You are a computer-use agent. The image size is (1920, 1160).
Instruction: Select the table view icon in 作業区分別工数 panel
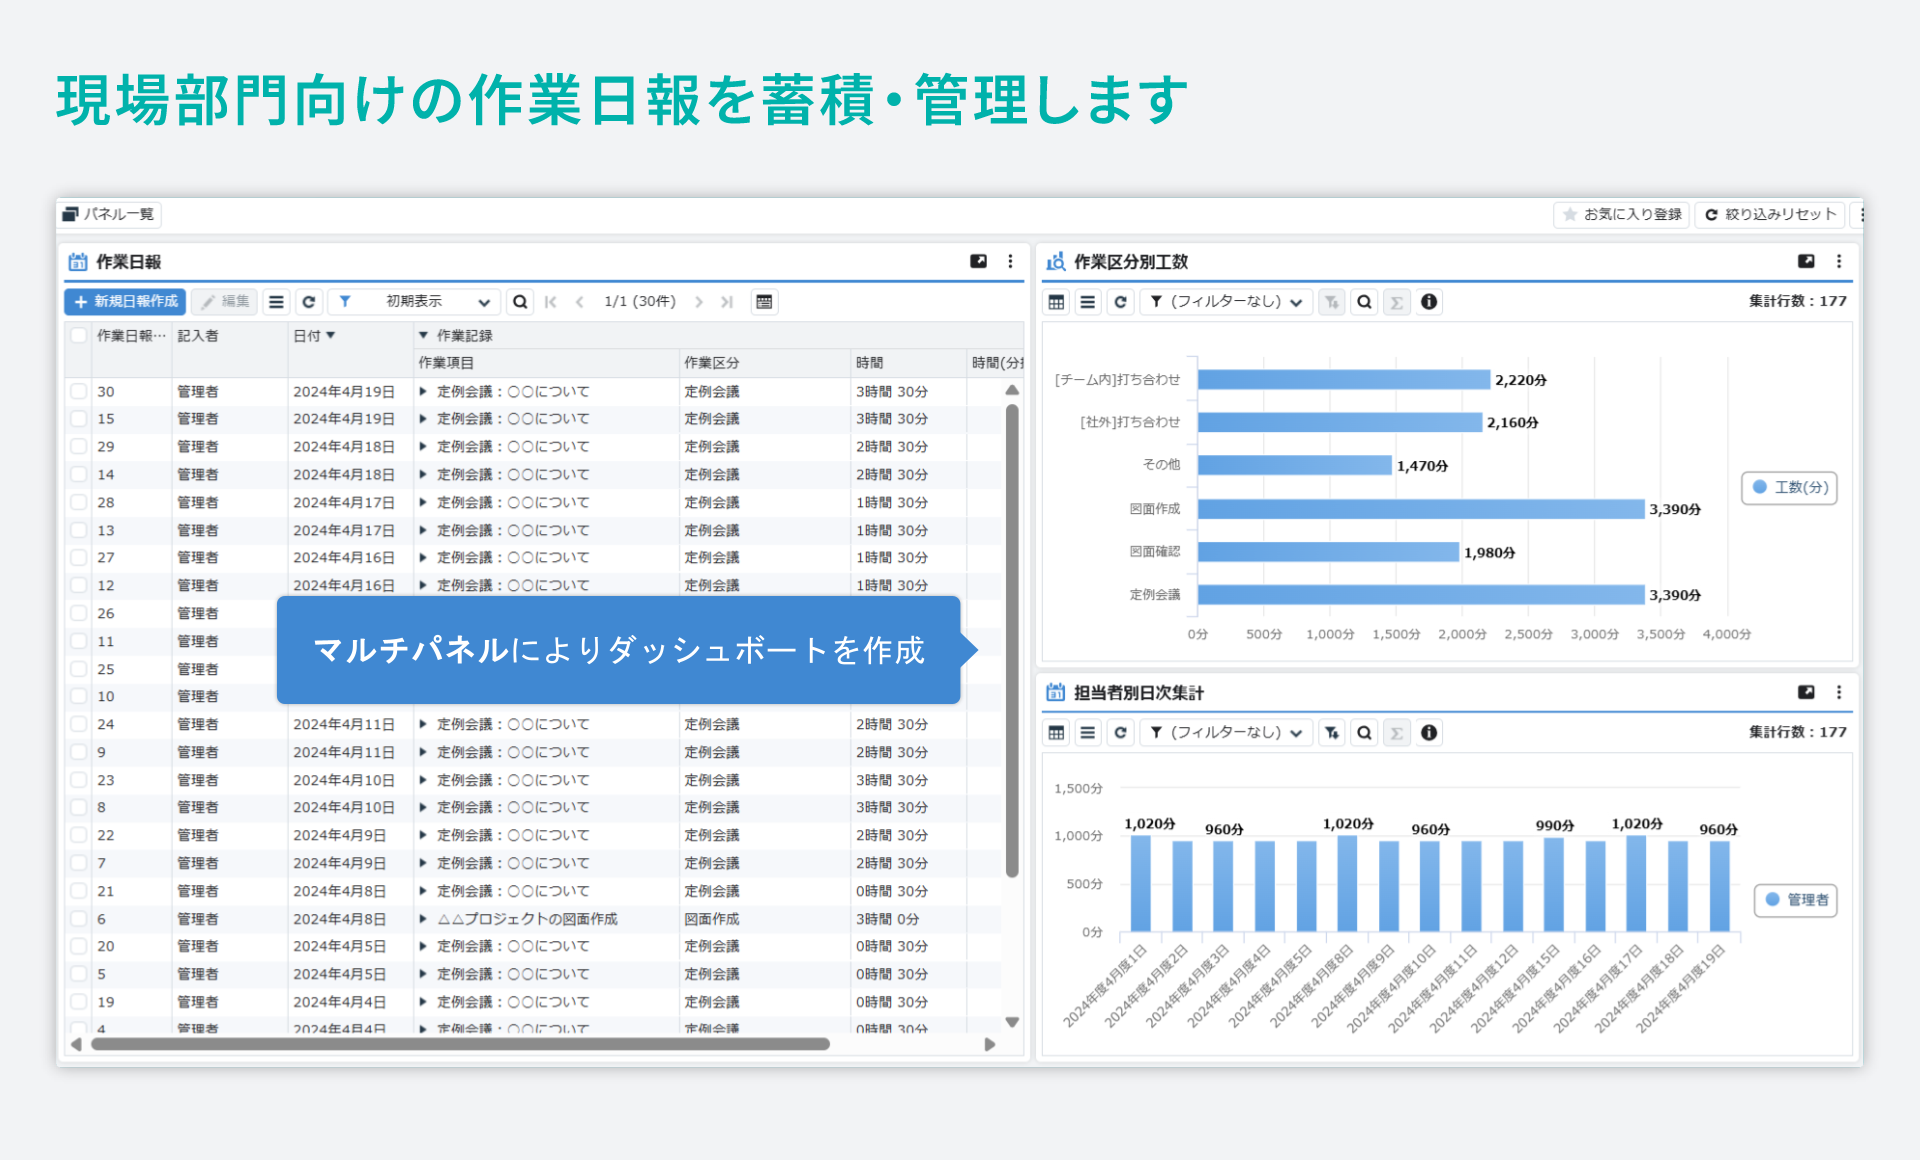[x=1056, y=301]
